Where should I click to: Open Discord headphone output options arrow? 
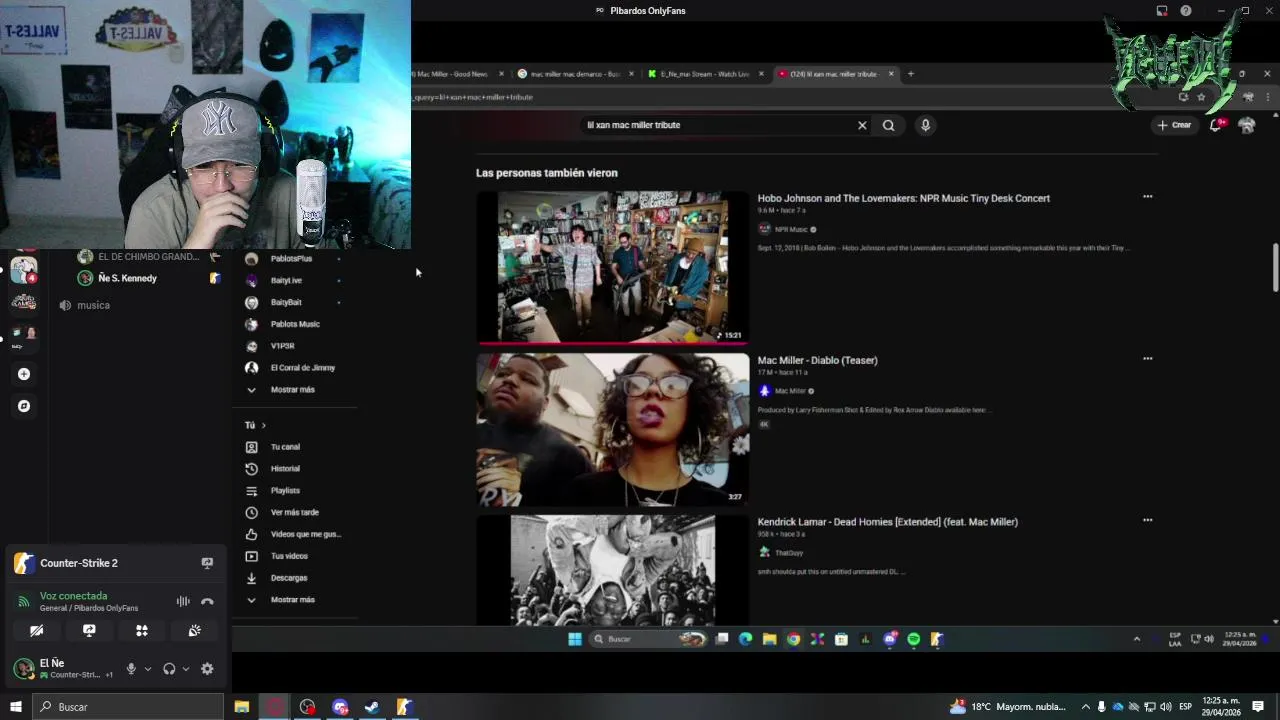(x=185, y=669)
